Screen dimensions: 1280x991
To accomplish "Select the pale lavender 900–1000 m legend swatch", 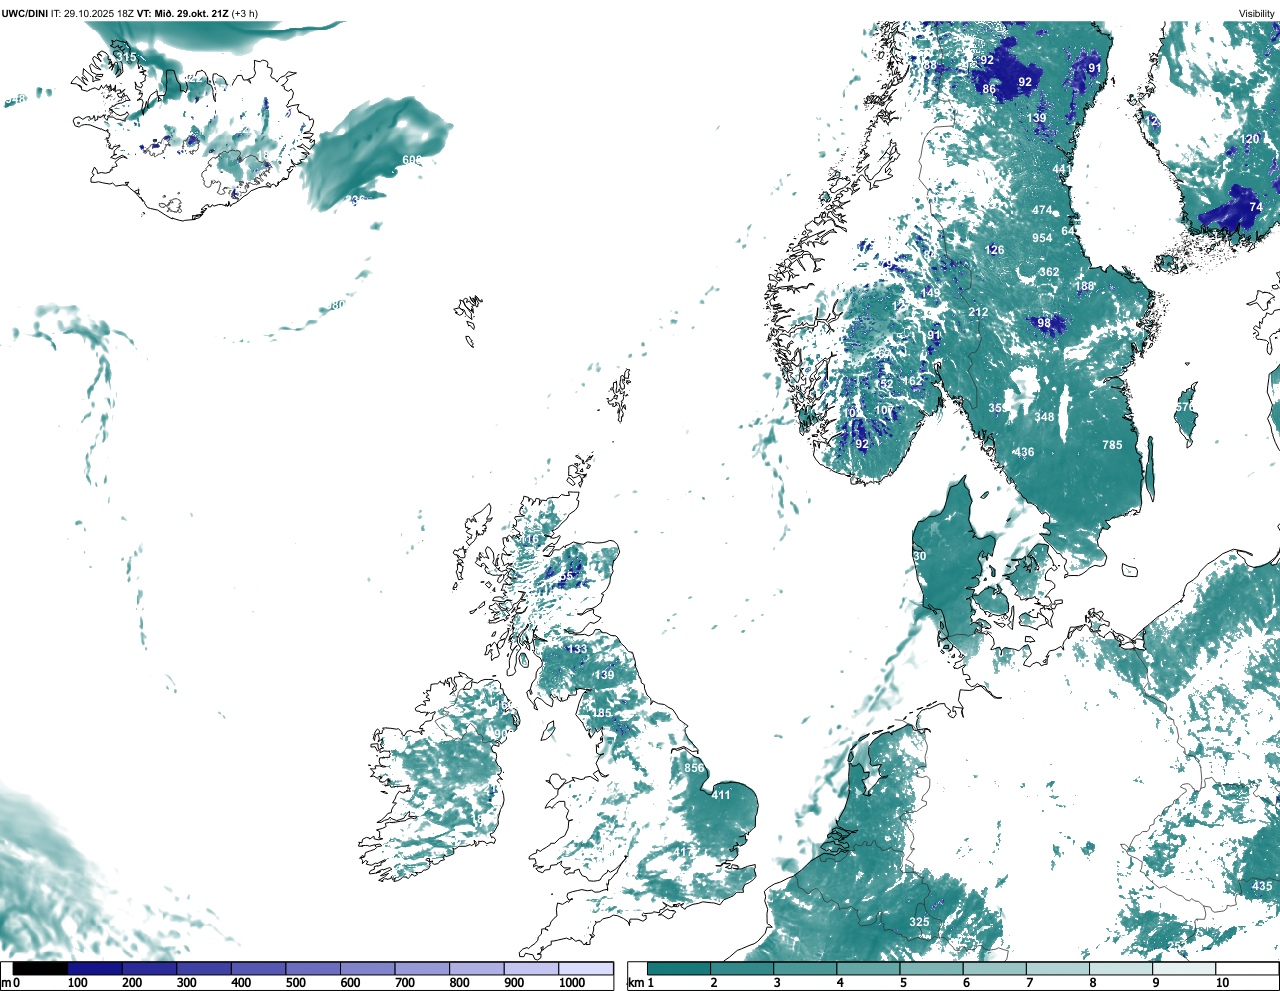I will coord(531,969).
